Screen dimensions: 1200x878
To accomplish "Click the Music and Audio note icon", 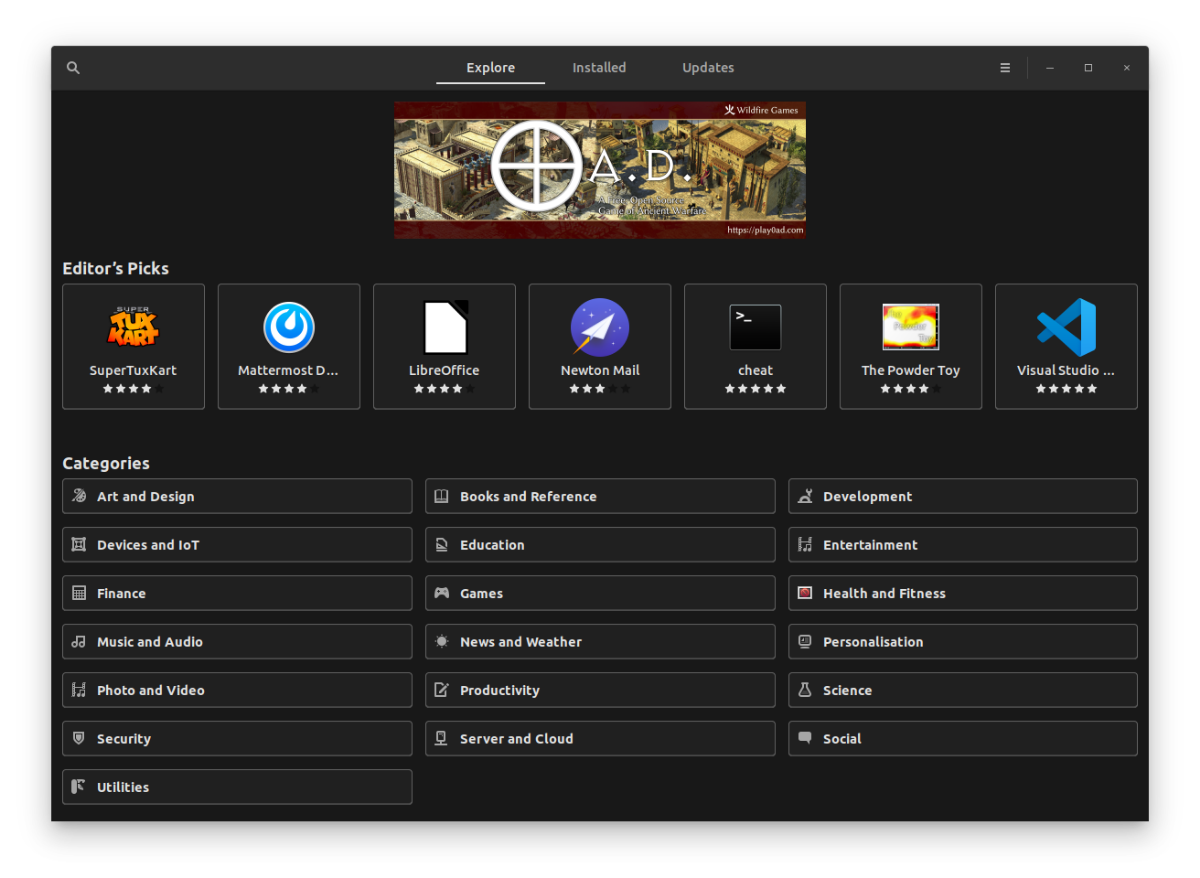I will tap(79, 642).
